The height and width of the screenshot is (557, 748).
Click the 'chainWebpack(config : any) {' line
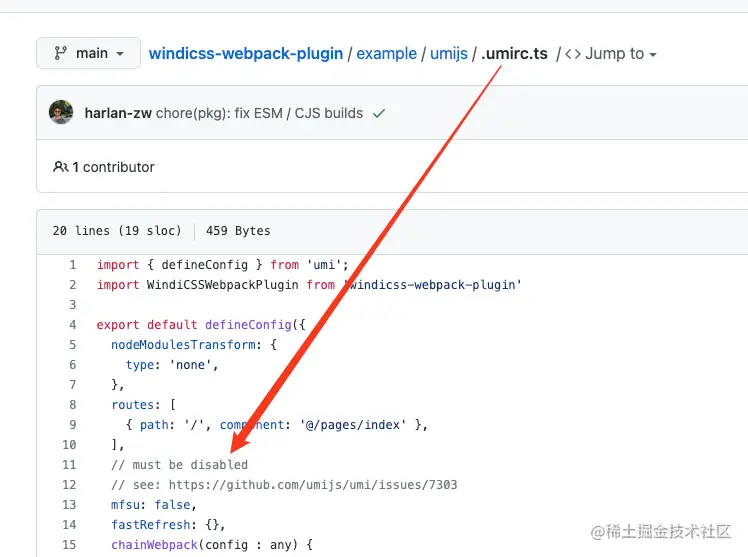pos(212,545)
